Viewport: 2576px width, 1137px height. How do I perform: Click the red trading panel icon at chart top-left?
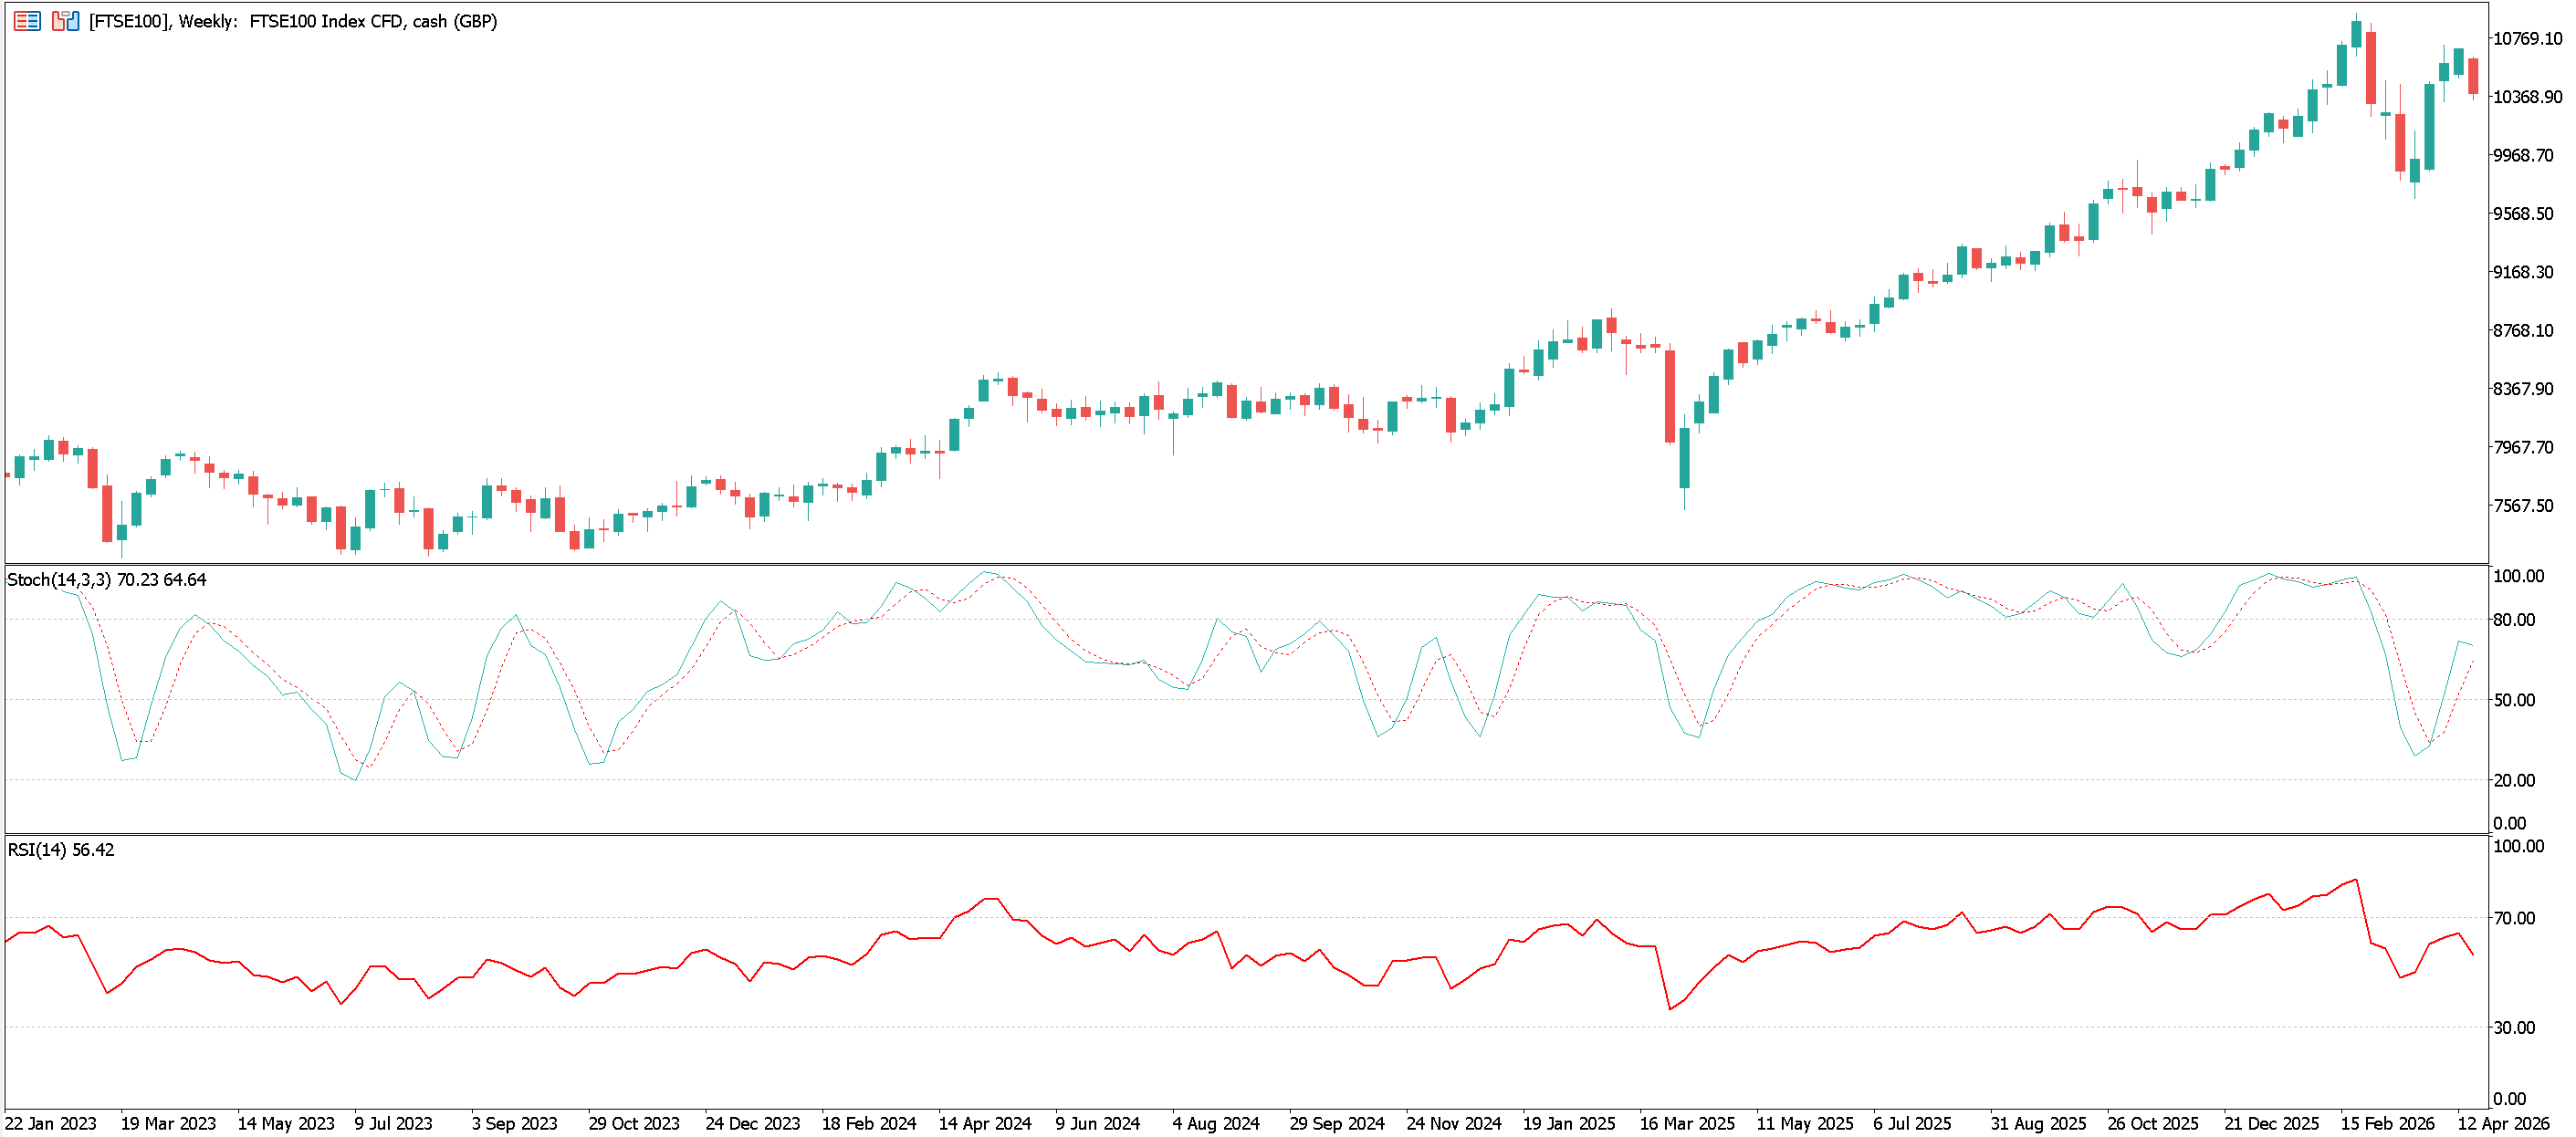27,21
